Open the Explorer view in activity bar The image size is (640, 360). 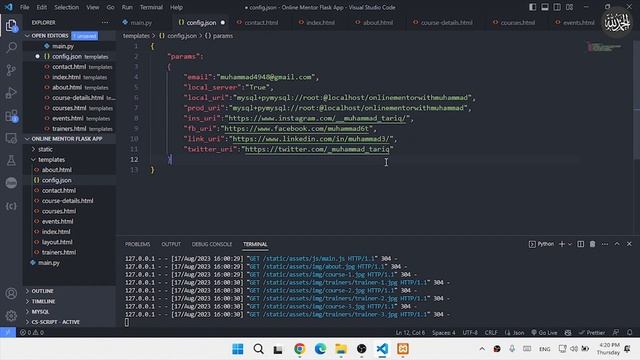[x=11, y=26]
